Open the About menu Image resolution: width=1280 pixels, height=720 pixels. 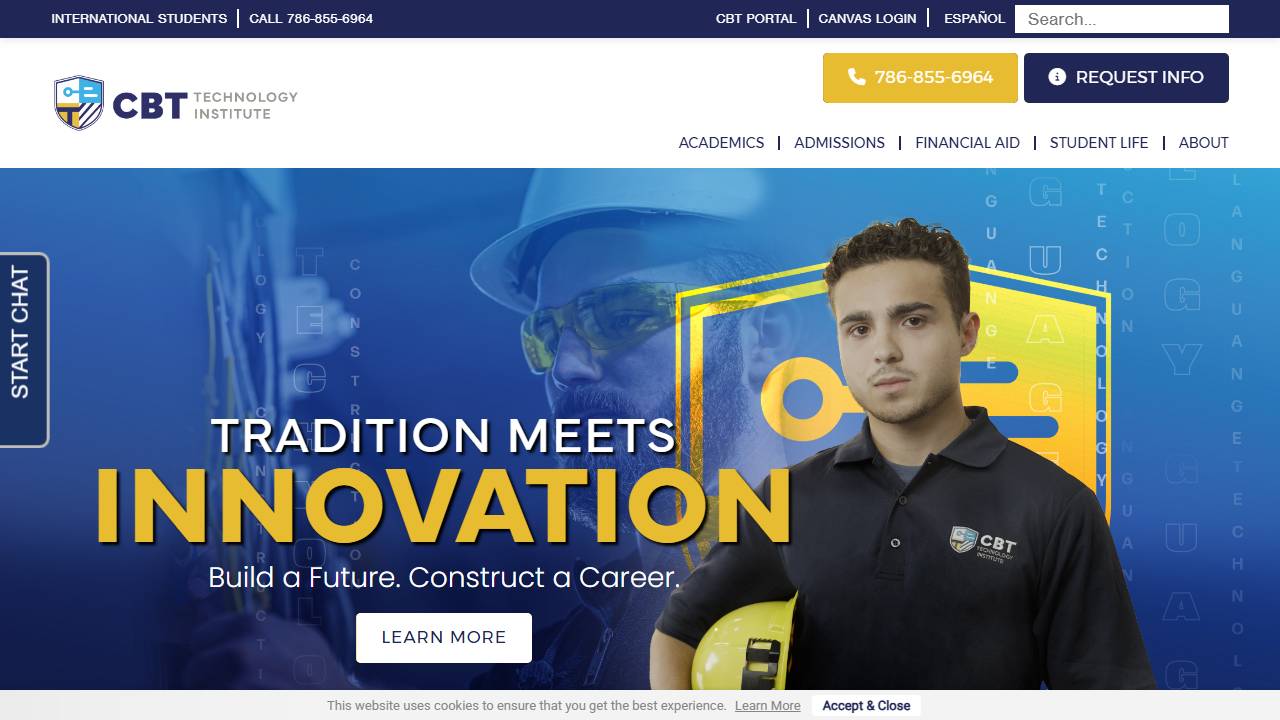pyautogui.click(x=1203, y=143)
